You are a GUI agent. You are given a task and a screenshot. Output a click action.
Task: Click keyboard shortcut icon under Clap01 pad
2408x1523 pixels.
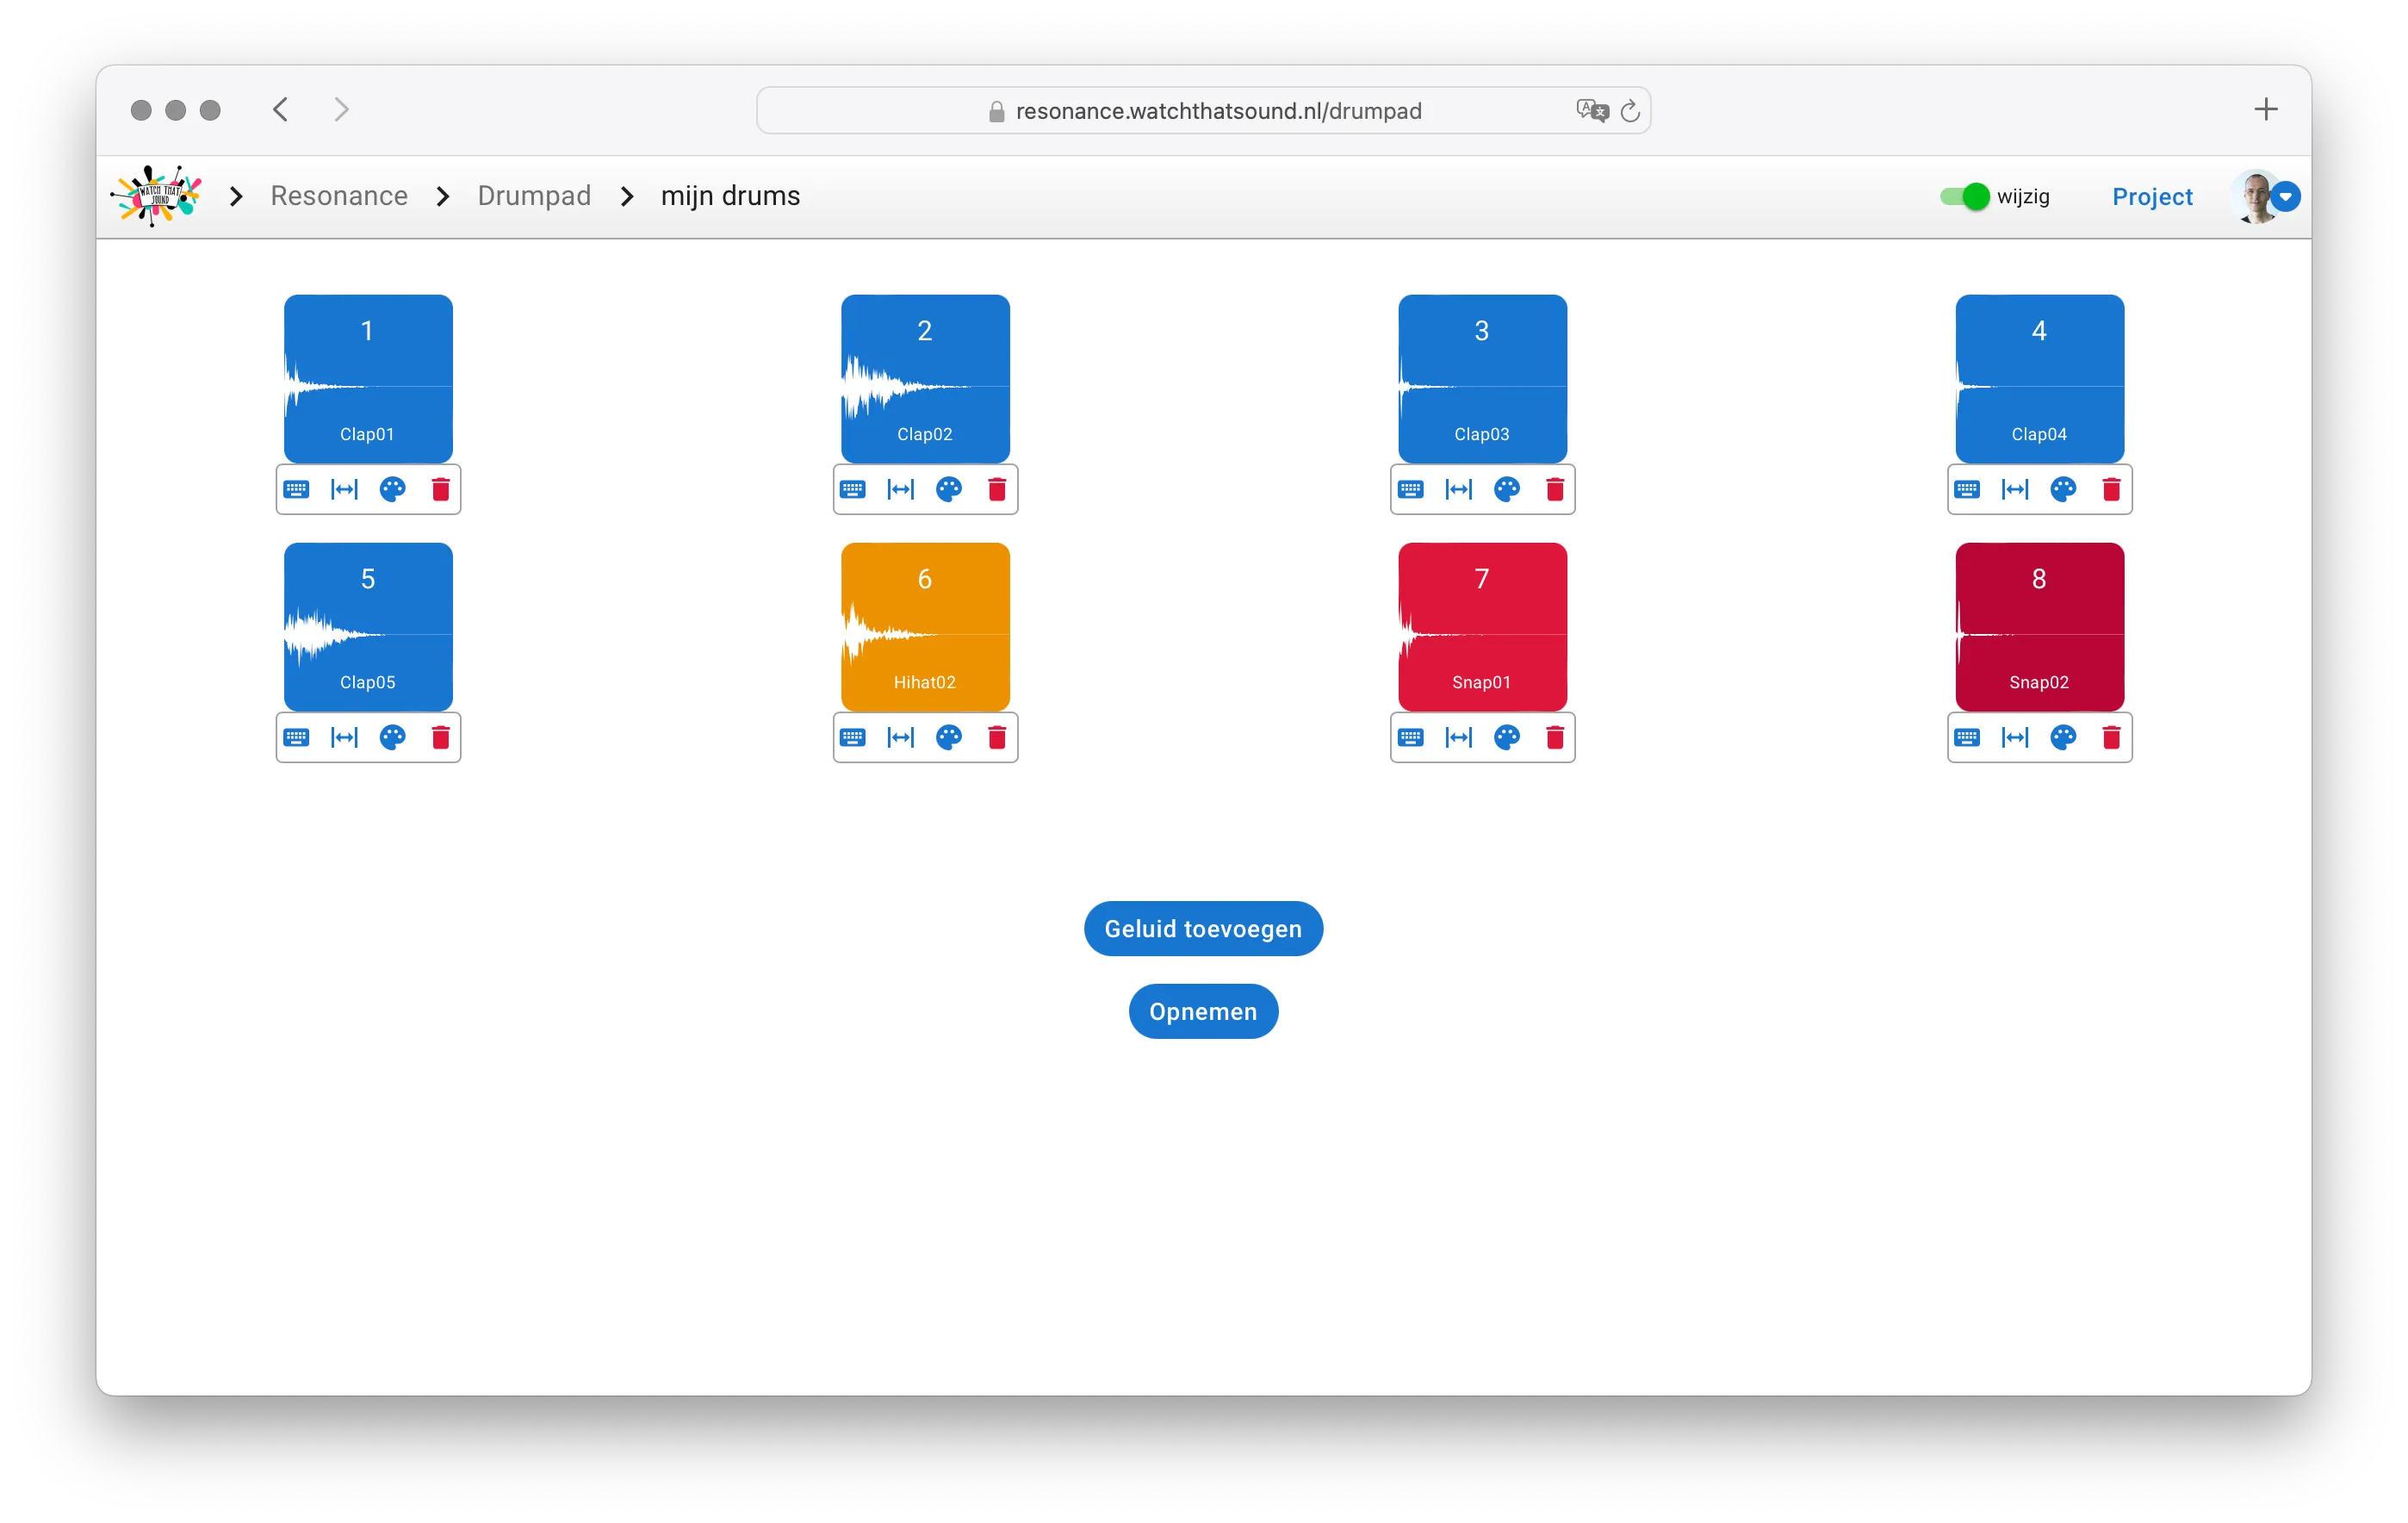tap(296, 489)
